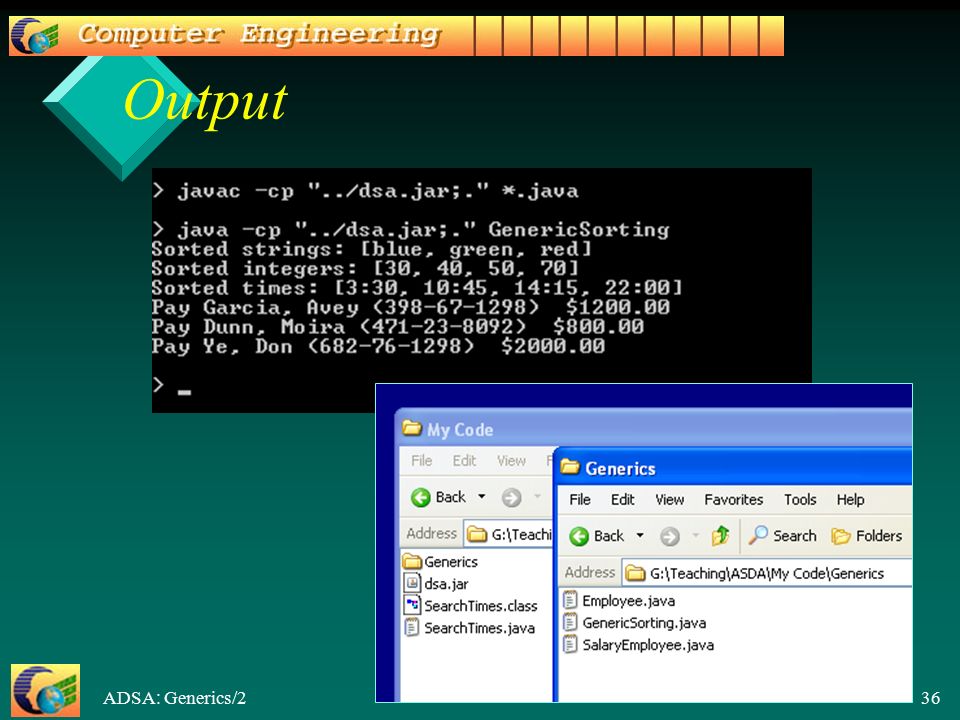Select the Employee.java file icon

[570, 600]
